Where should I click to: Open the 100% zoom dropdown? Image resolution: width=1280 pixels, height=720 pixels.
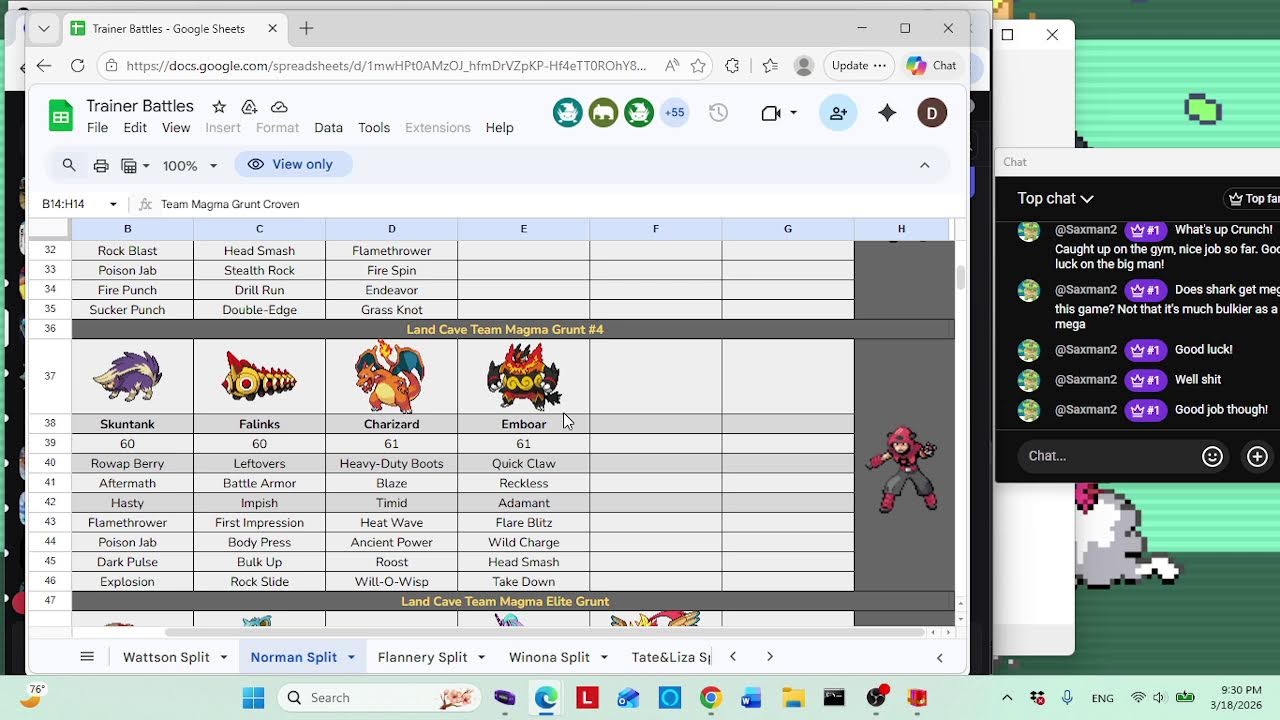(190, 165)
